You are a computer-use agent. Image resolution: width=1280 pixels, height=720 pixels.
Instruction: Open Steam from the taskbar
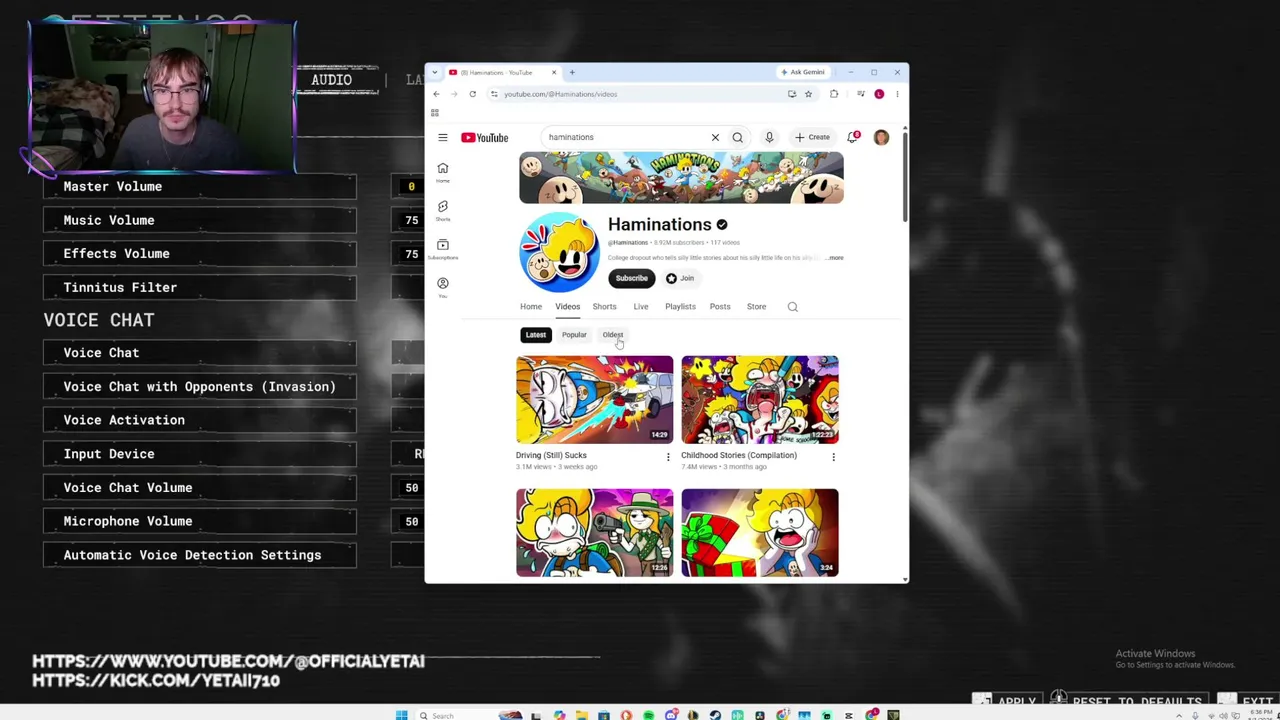click(715, 715)
